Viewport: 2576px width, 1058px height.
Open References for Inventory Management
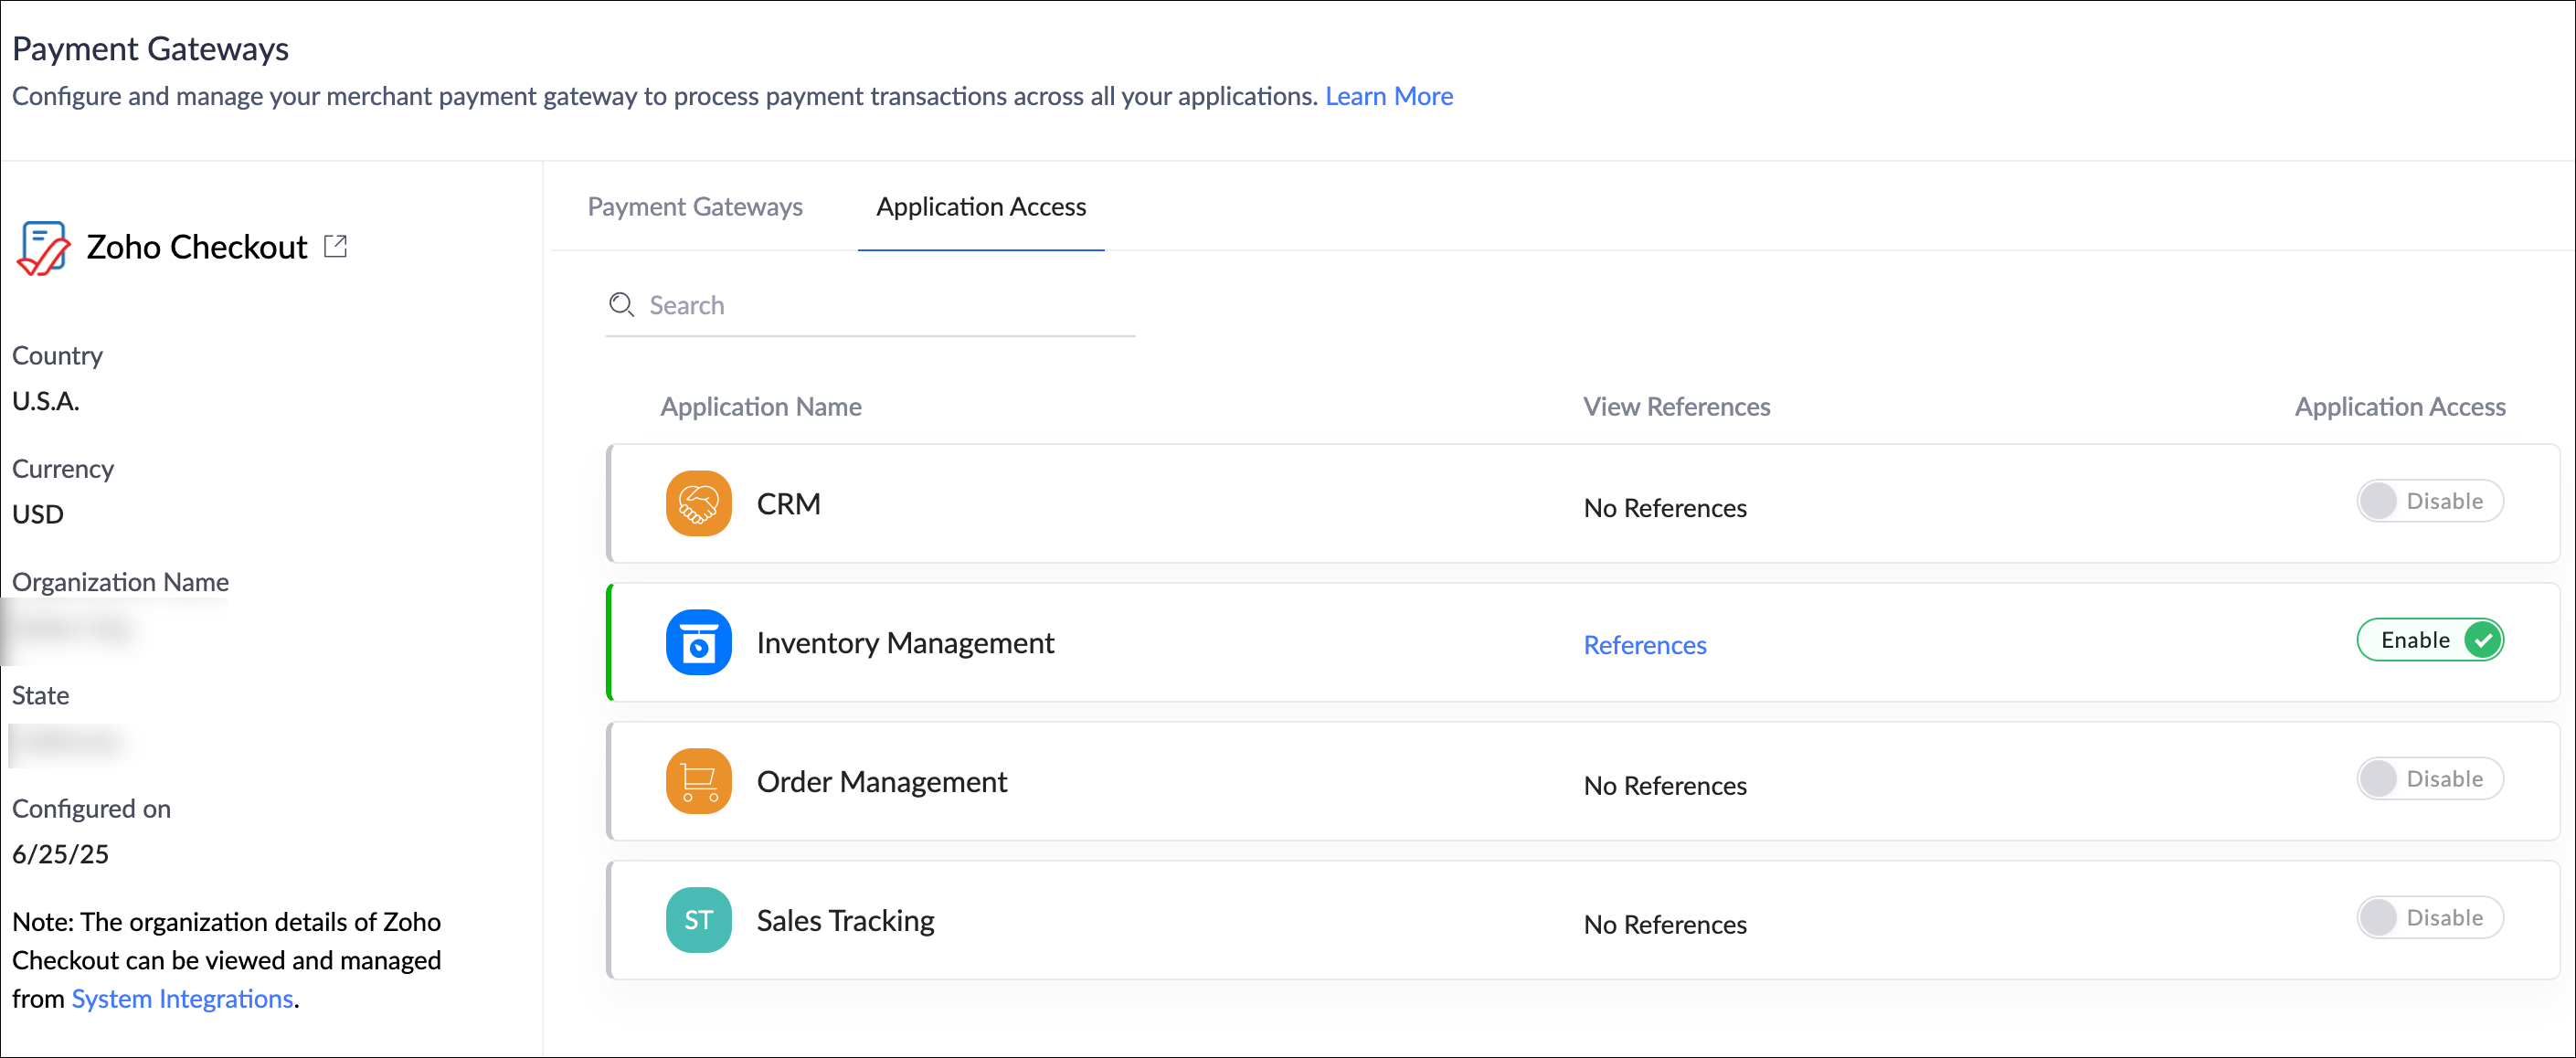tap(1644, 645)
